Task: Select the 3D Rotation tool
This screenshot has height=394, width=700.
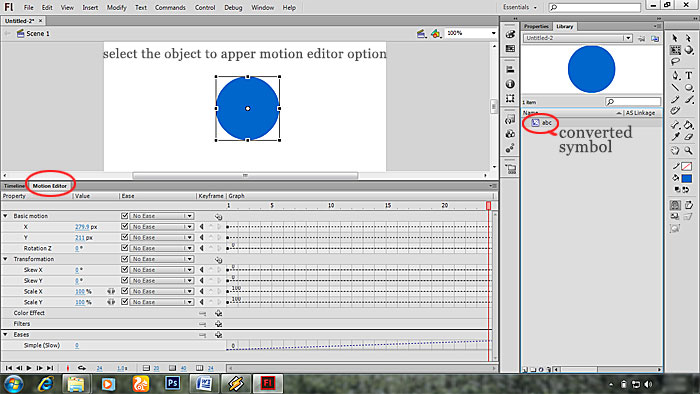Action: pos(689,50)
